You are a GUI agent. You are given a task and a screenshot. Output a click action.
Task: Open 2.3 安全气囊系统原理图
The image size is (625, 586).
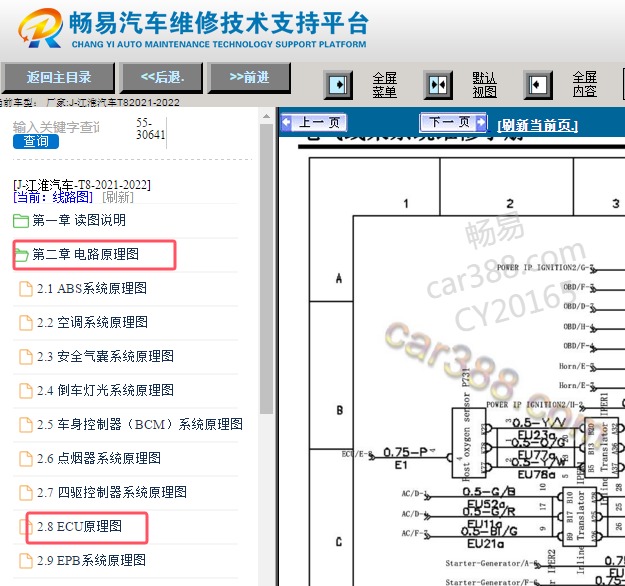click(105, 356)
